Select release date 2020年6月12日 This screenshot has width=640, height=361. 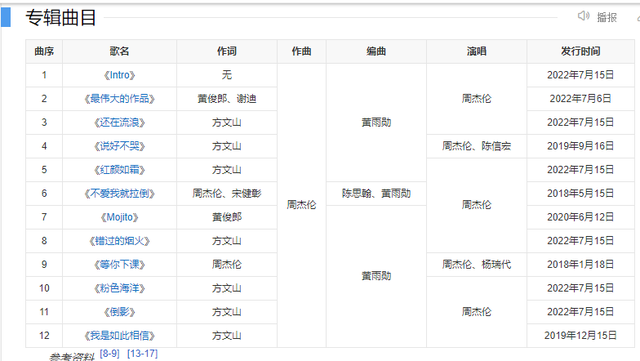tap(580, 217)
